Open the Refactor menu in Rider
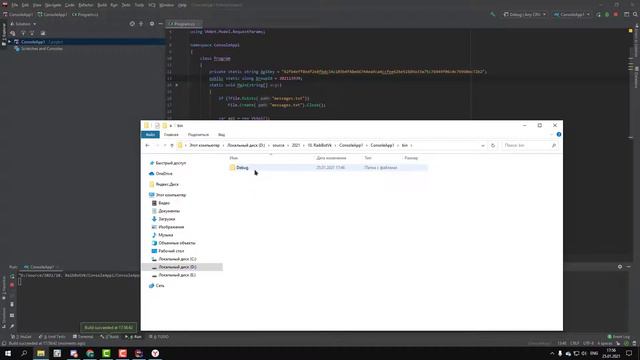640x360 pixels. pos(86,5)
